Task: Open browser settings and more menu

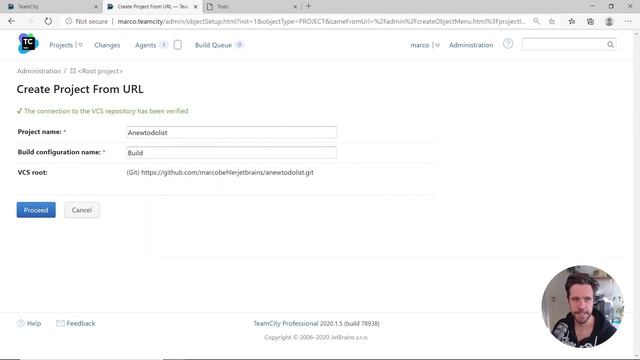Action: (628, 21)
